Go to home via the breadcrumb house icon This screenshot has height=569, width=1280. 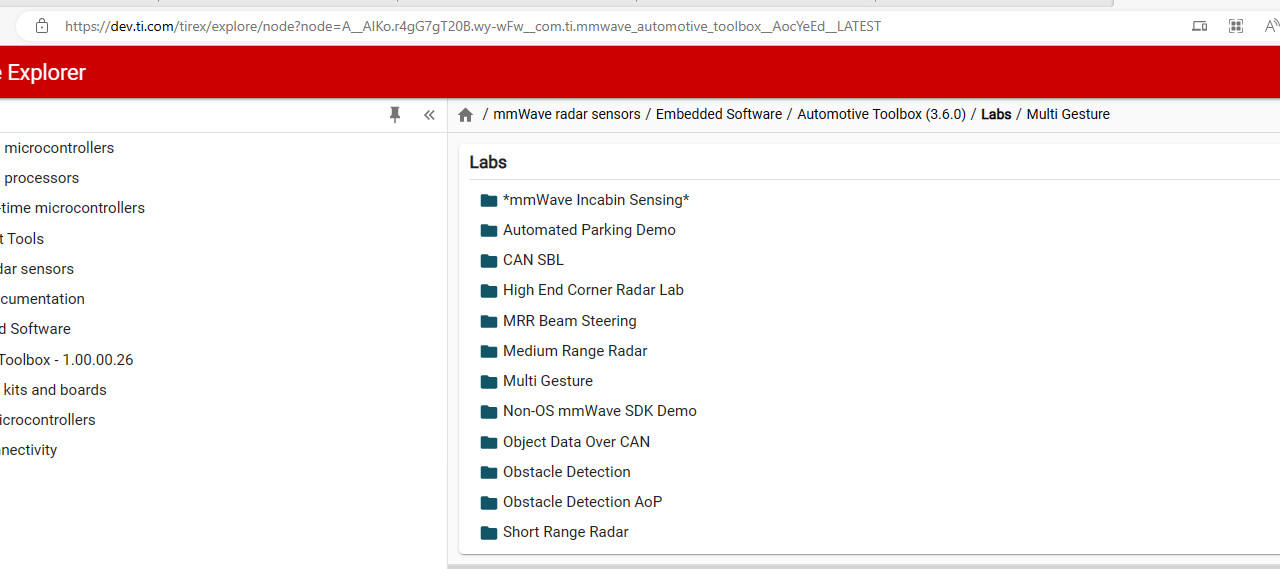[x=465, y=115]
